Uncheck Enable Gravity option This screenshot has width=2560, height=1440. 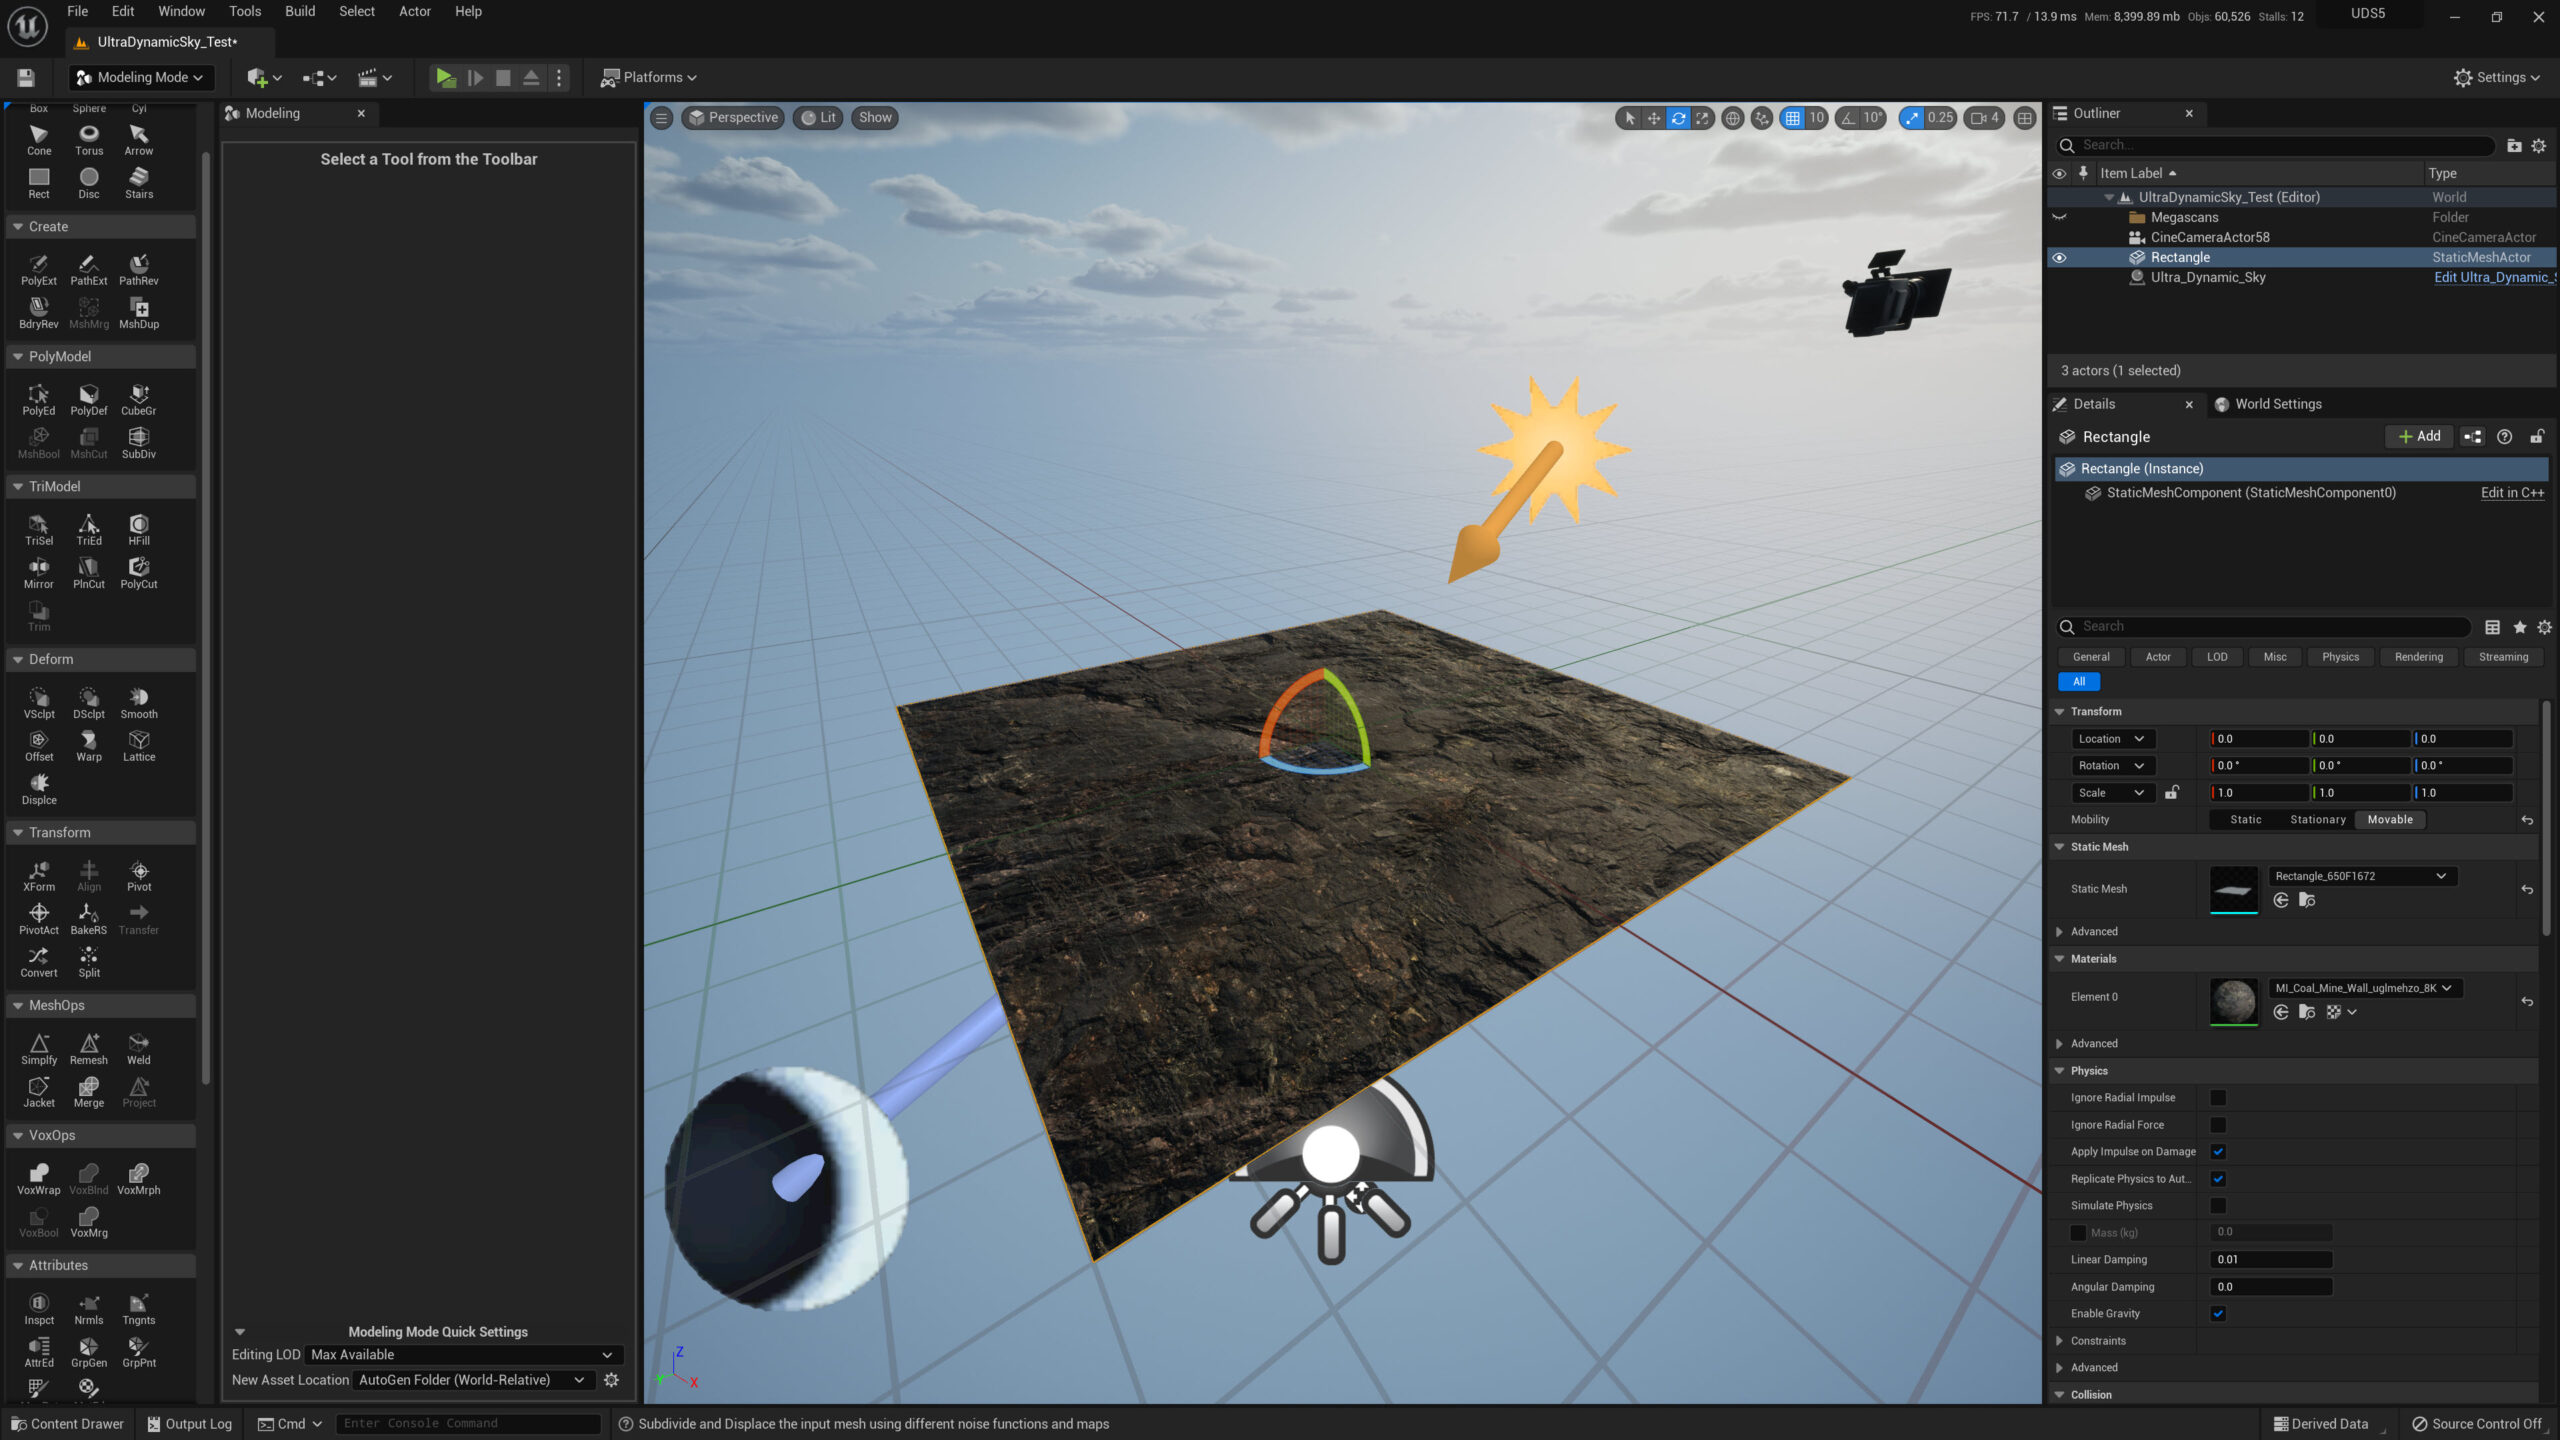[x=2218, y=1314]
